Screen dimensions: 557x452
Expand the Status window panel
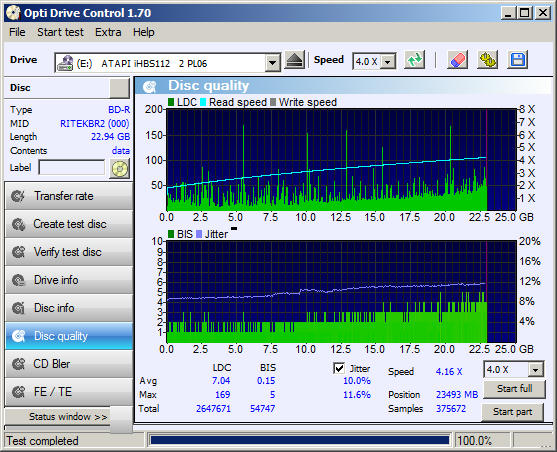point(67,416)
